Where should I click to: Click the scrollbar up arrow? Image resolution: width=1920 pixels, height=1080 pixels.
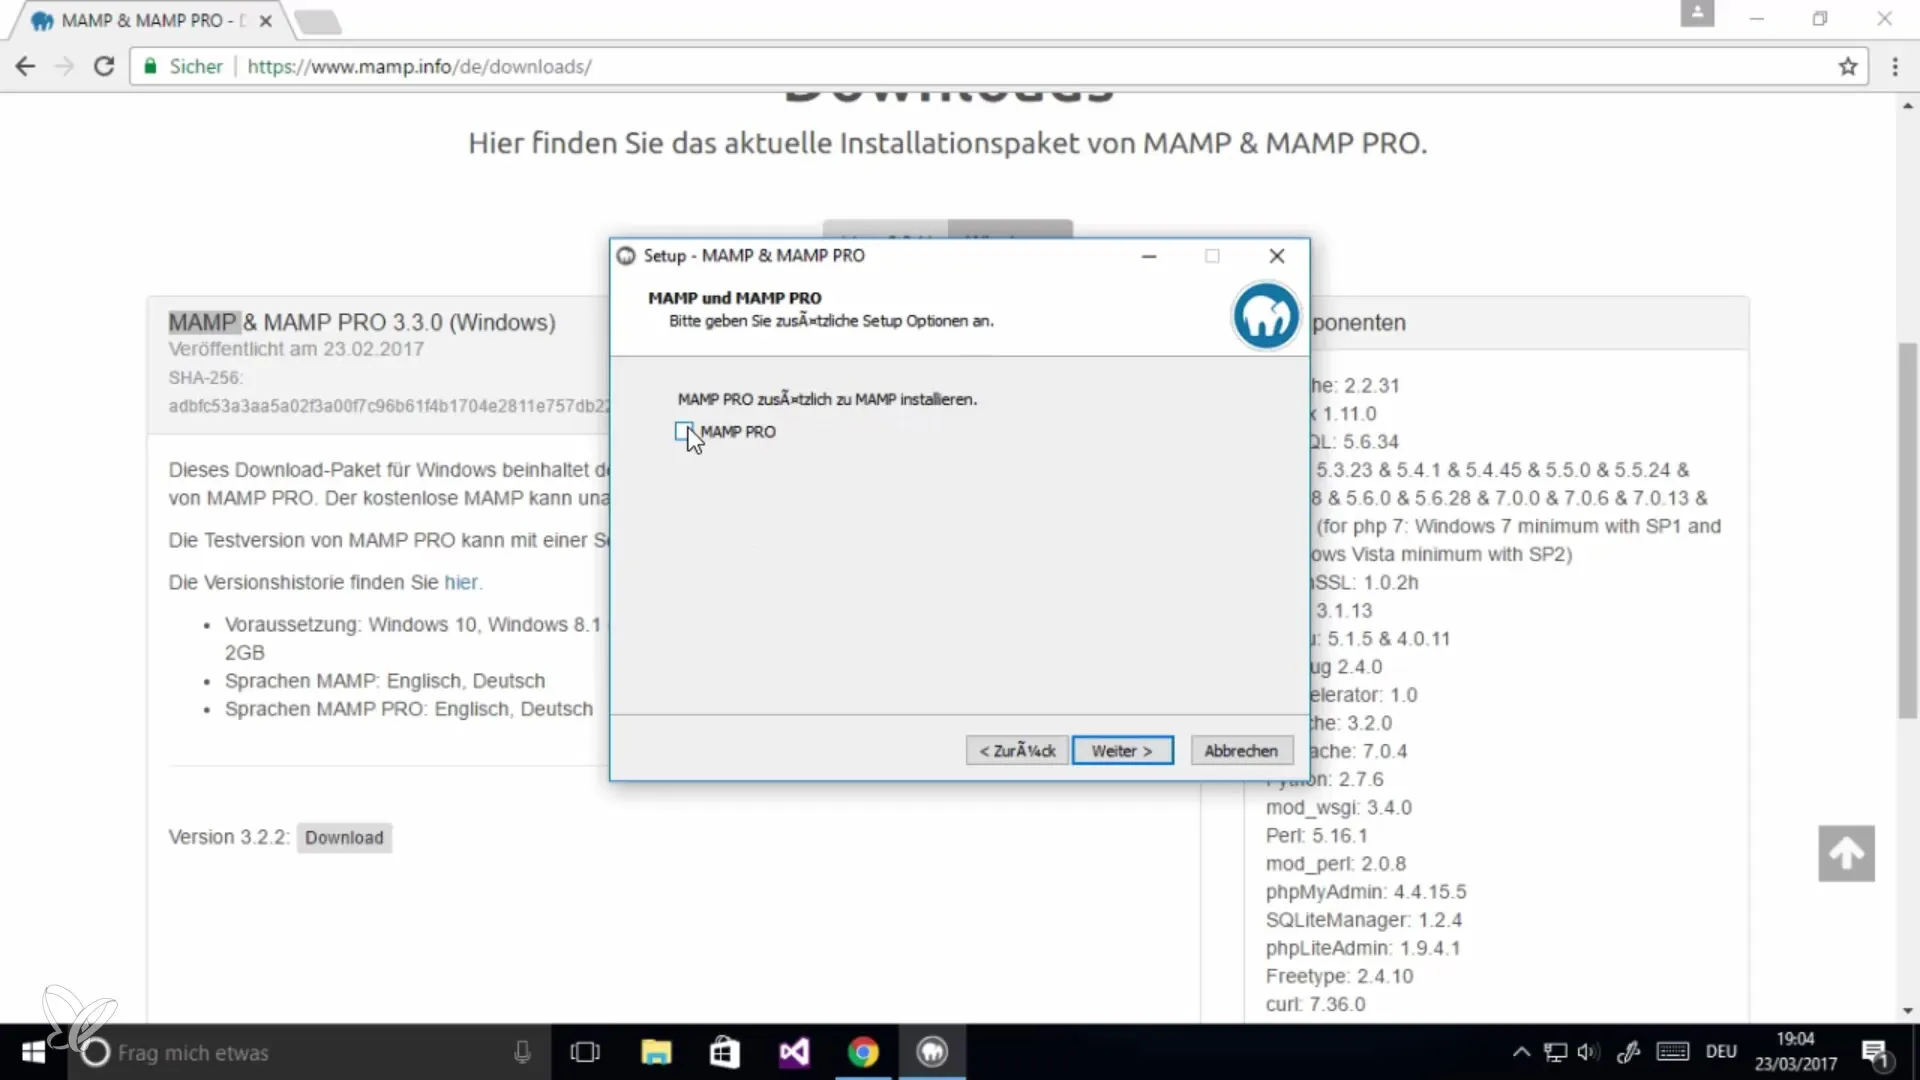[1908, 105]
